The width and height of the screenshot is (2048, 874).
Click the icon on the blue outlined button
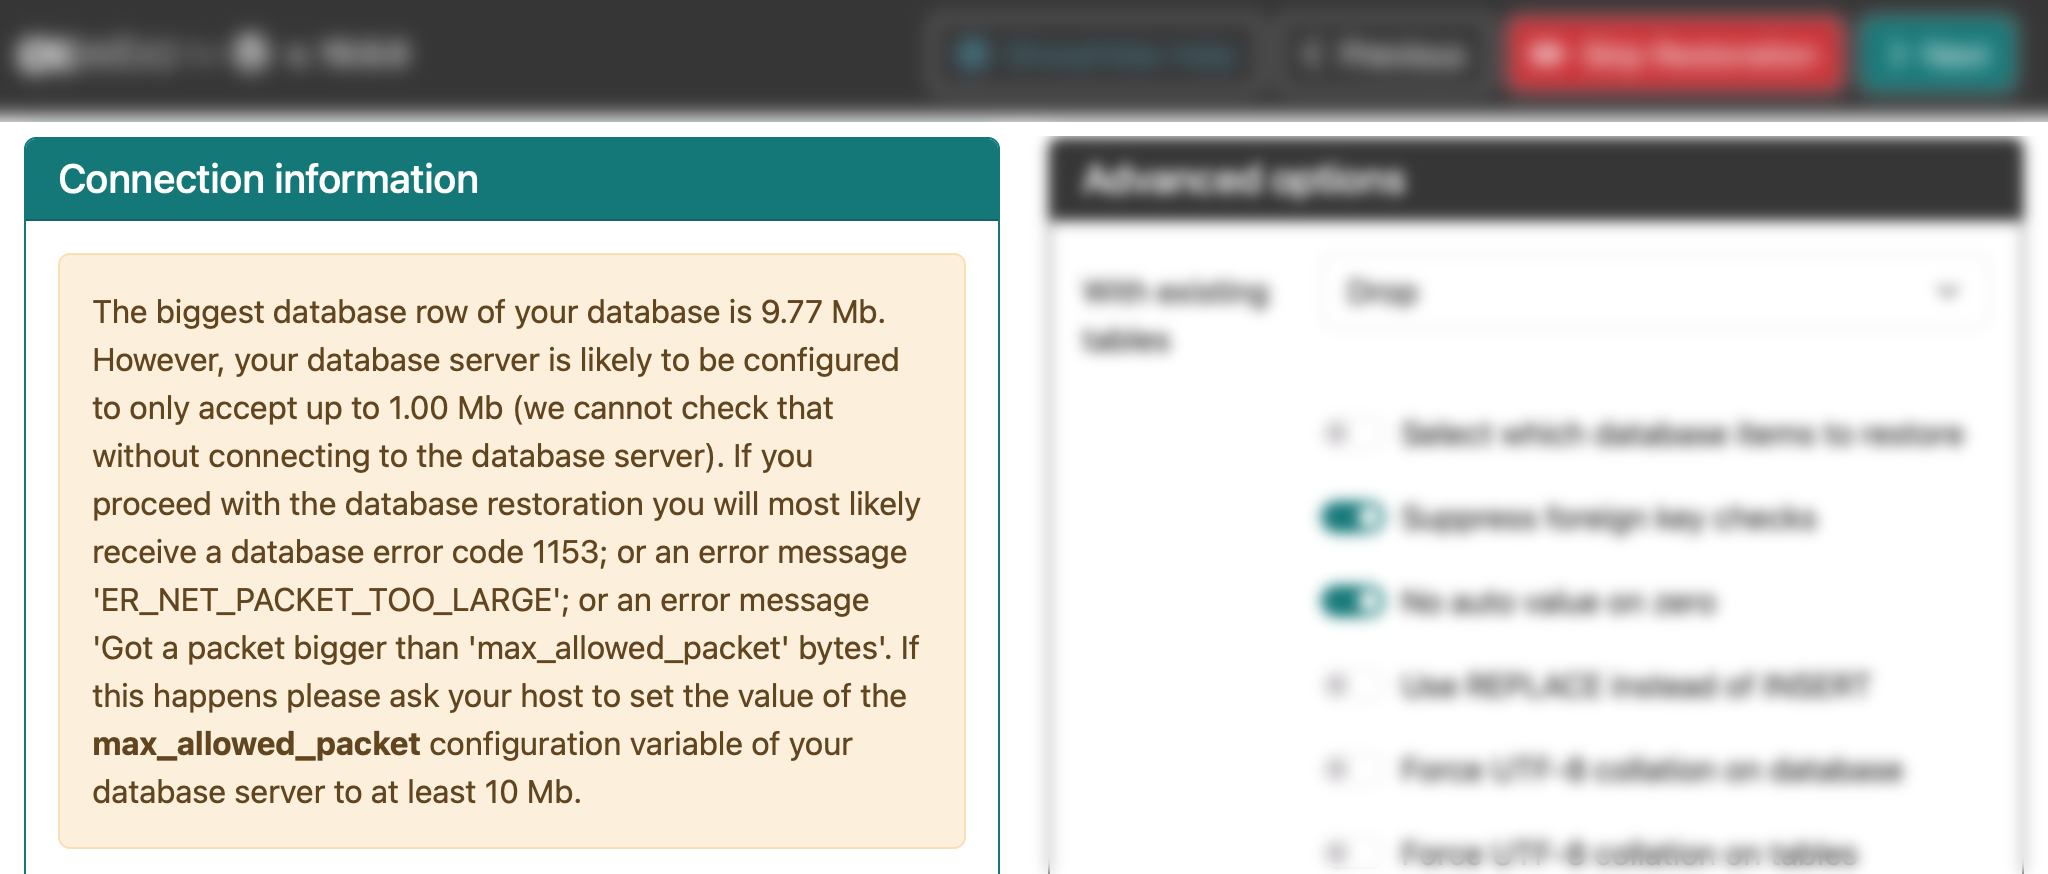[x=972, y=54]
